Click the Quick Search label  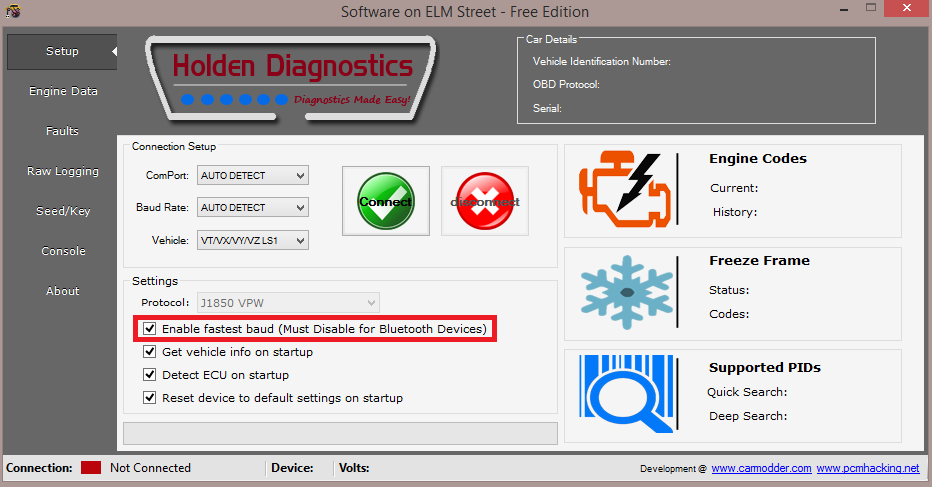click(x=747, y=392)
